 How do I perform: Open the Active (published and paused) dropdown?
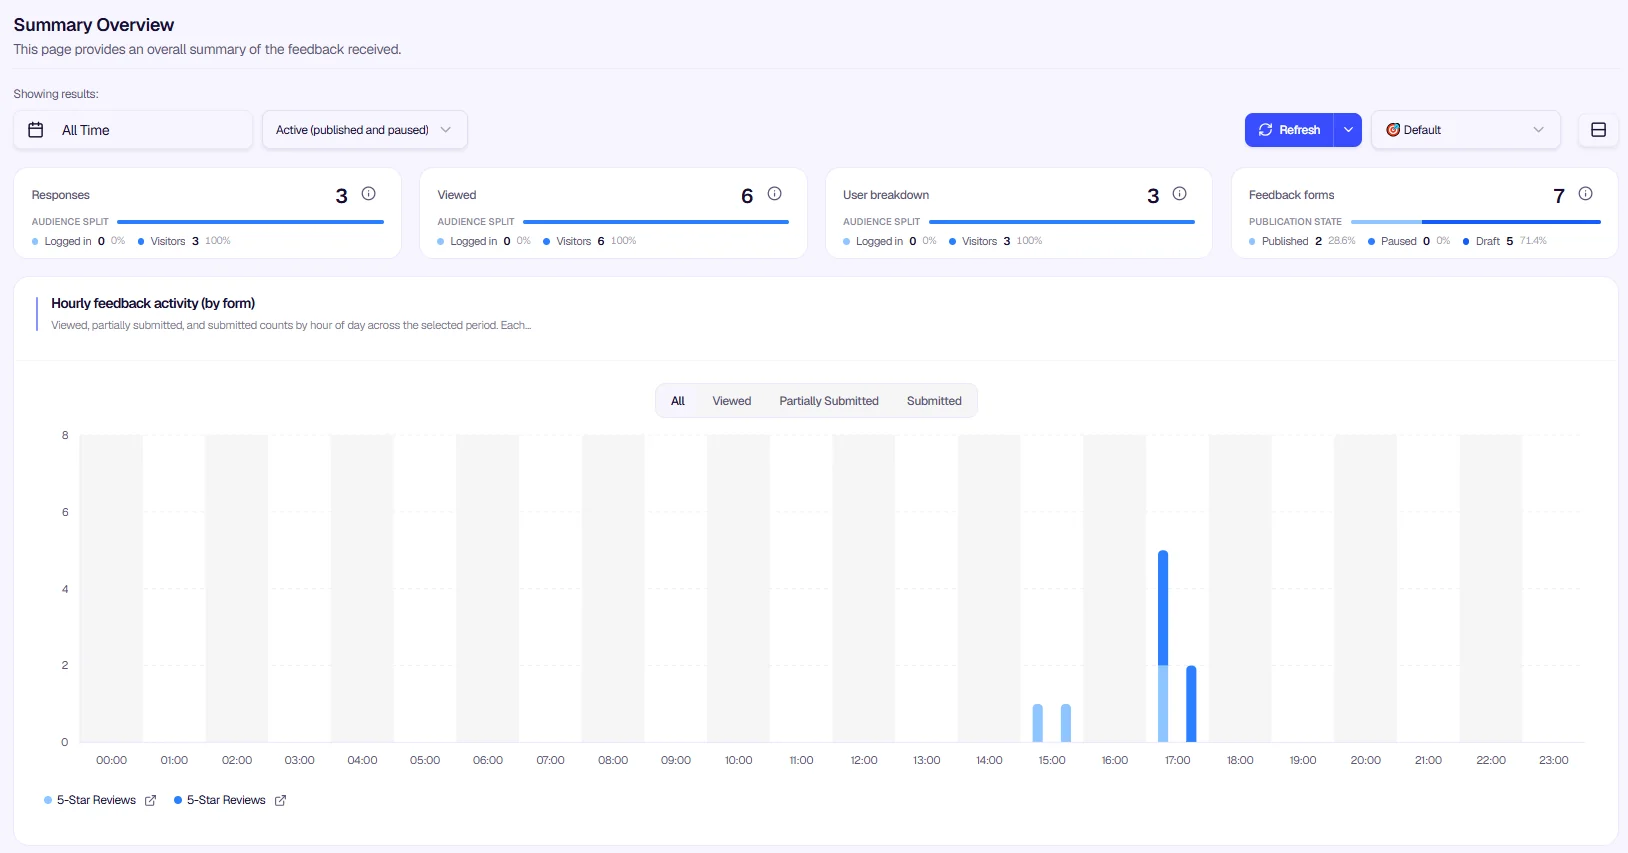point(364,130)
